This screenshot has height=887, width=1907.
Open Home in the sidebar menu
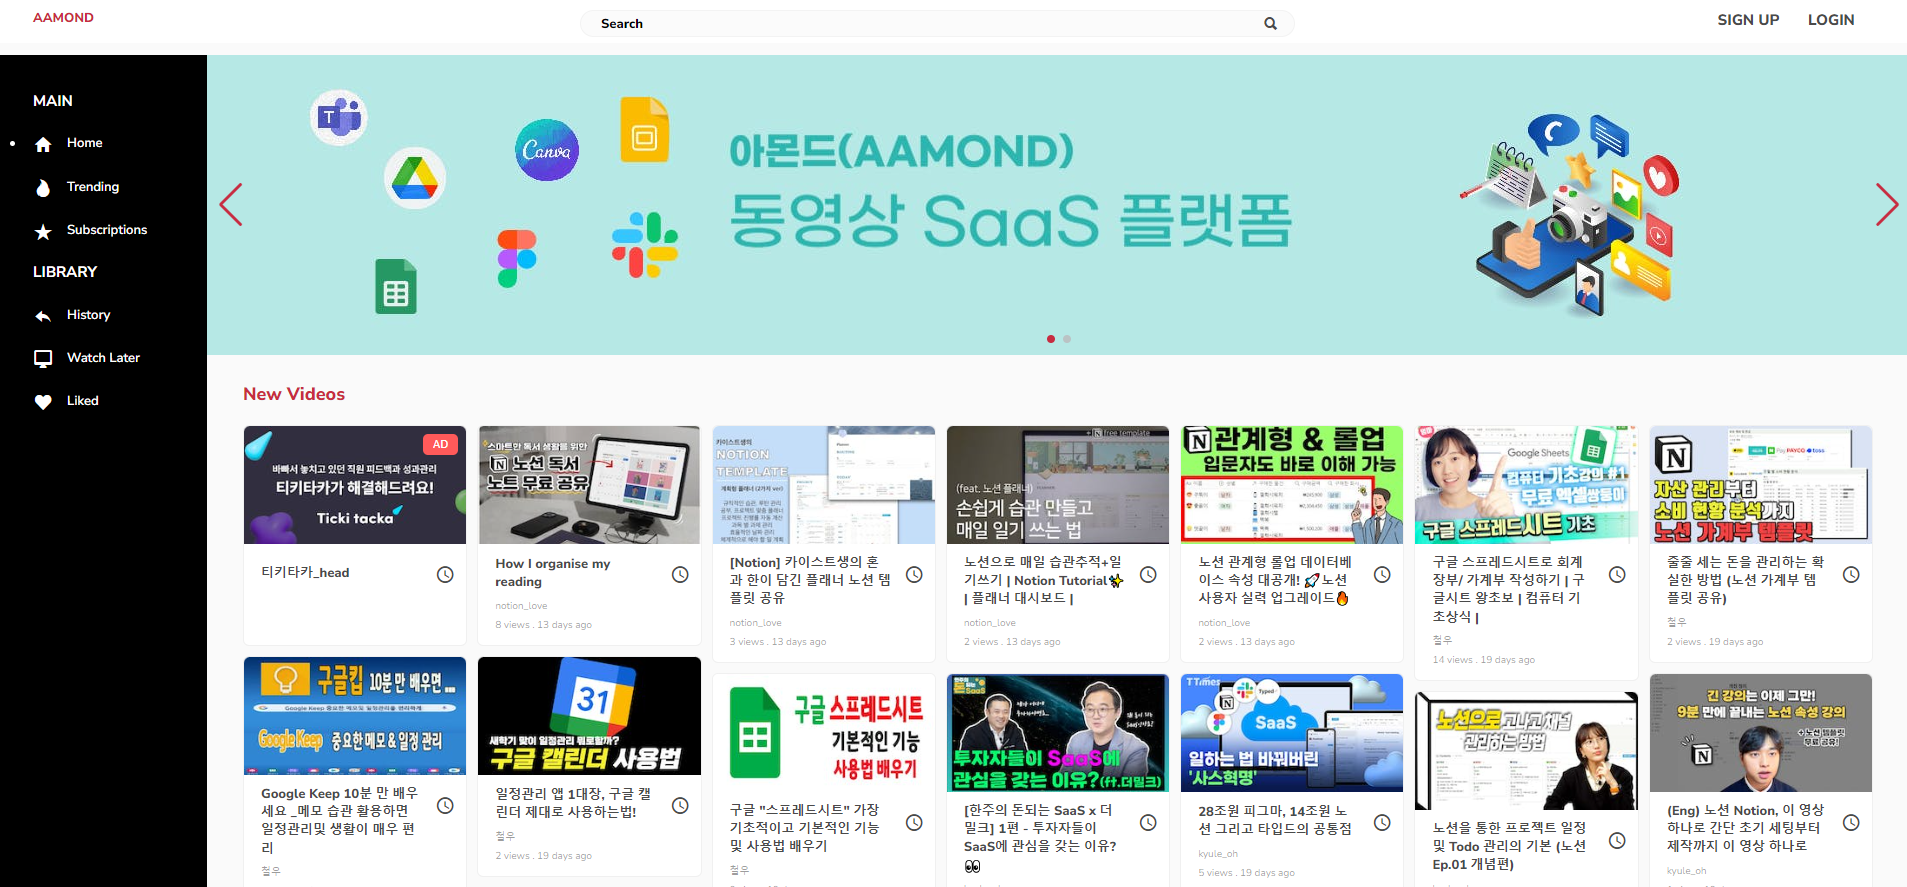[x=84, y=143]
